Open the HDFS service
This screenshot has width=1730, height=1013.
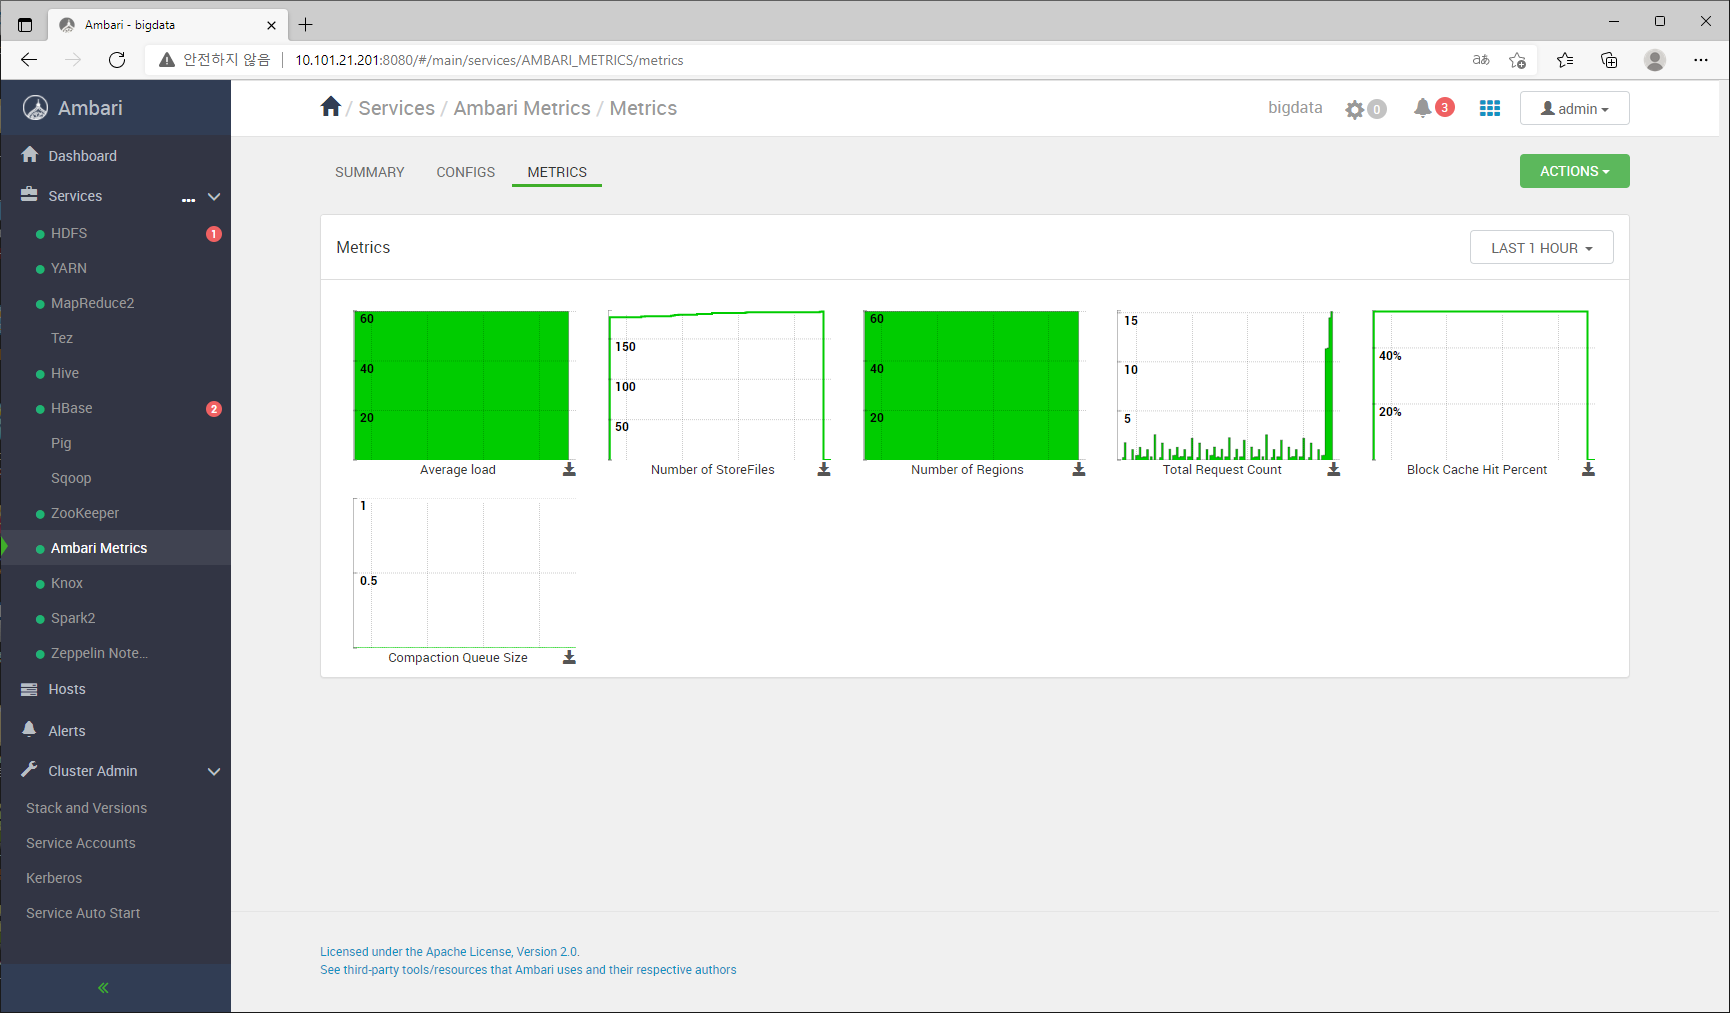(x=69, y=233)
